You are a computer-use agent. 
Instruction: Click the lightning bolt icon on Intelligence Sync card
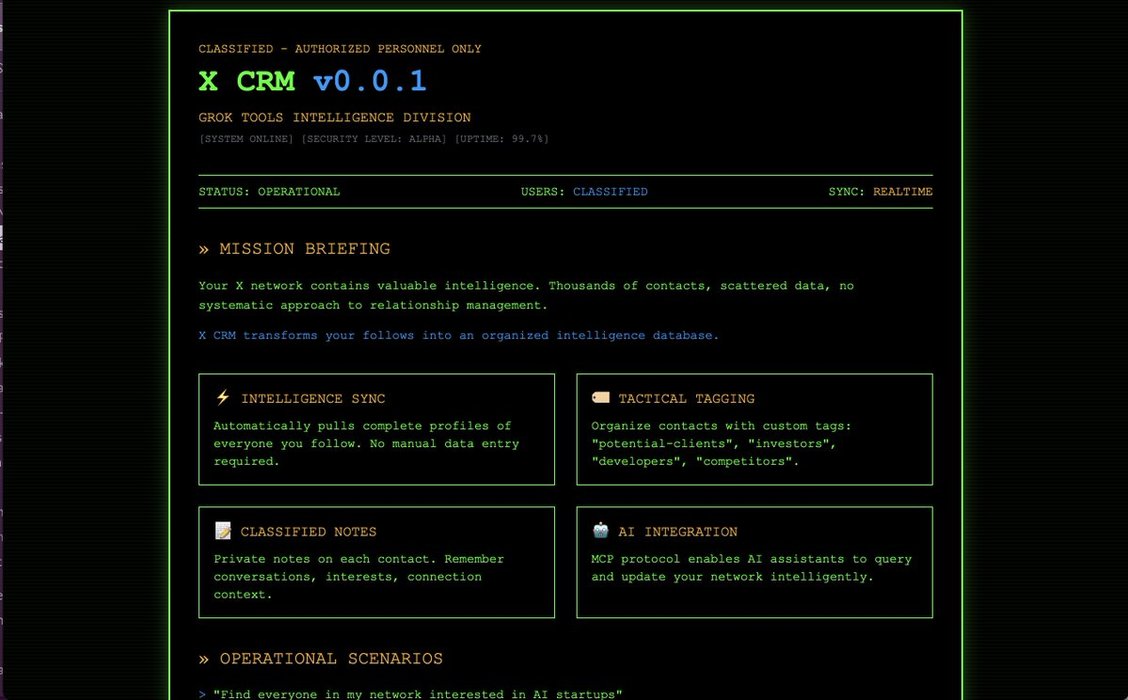click(x=221, y=397)
